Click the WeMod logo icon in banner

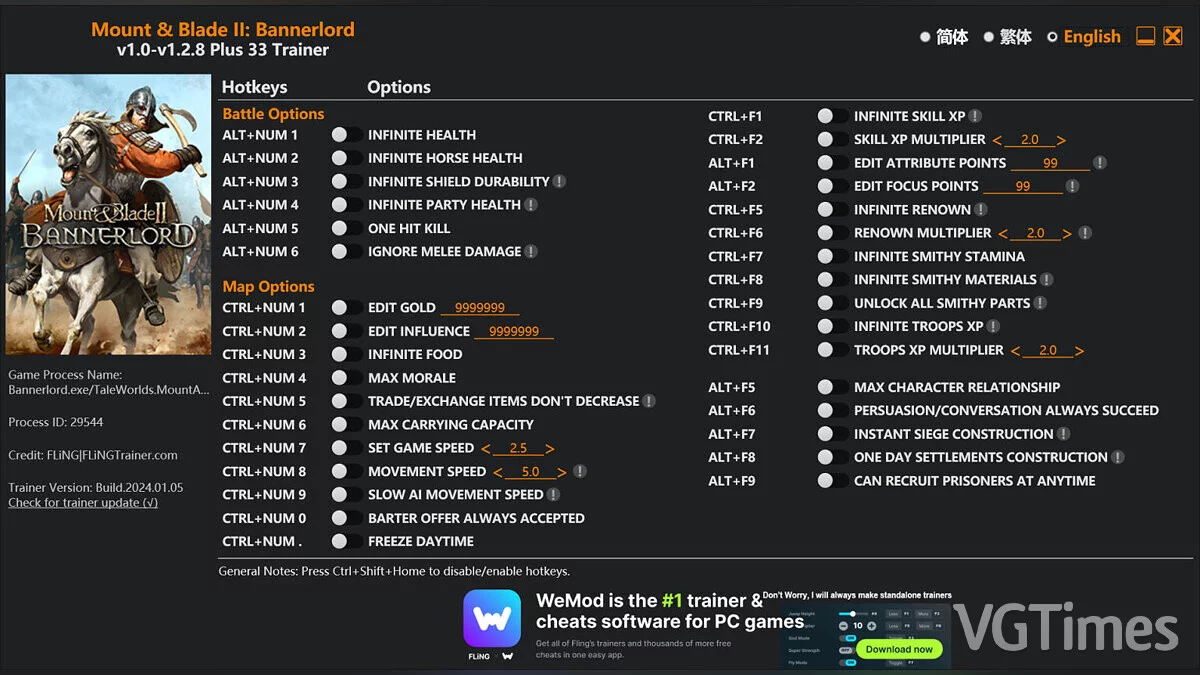[492, 619]
